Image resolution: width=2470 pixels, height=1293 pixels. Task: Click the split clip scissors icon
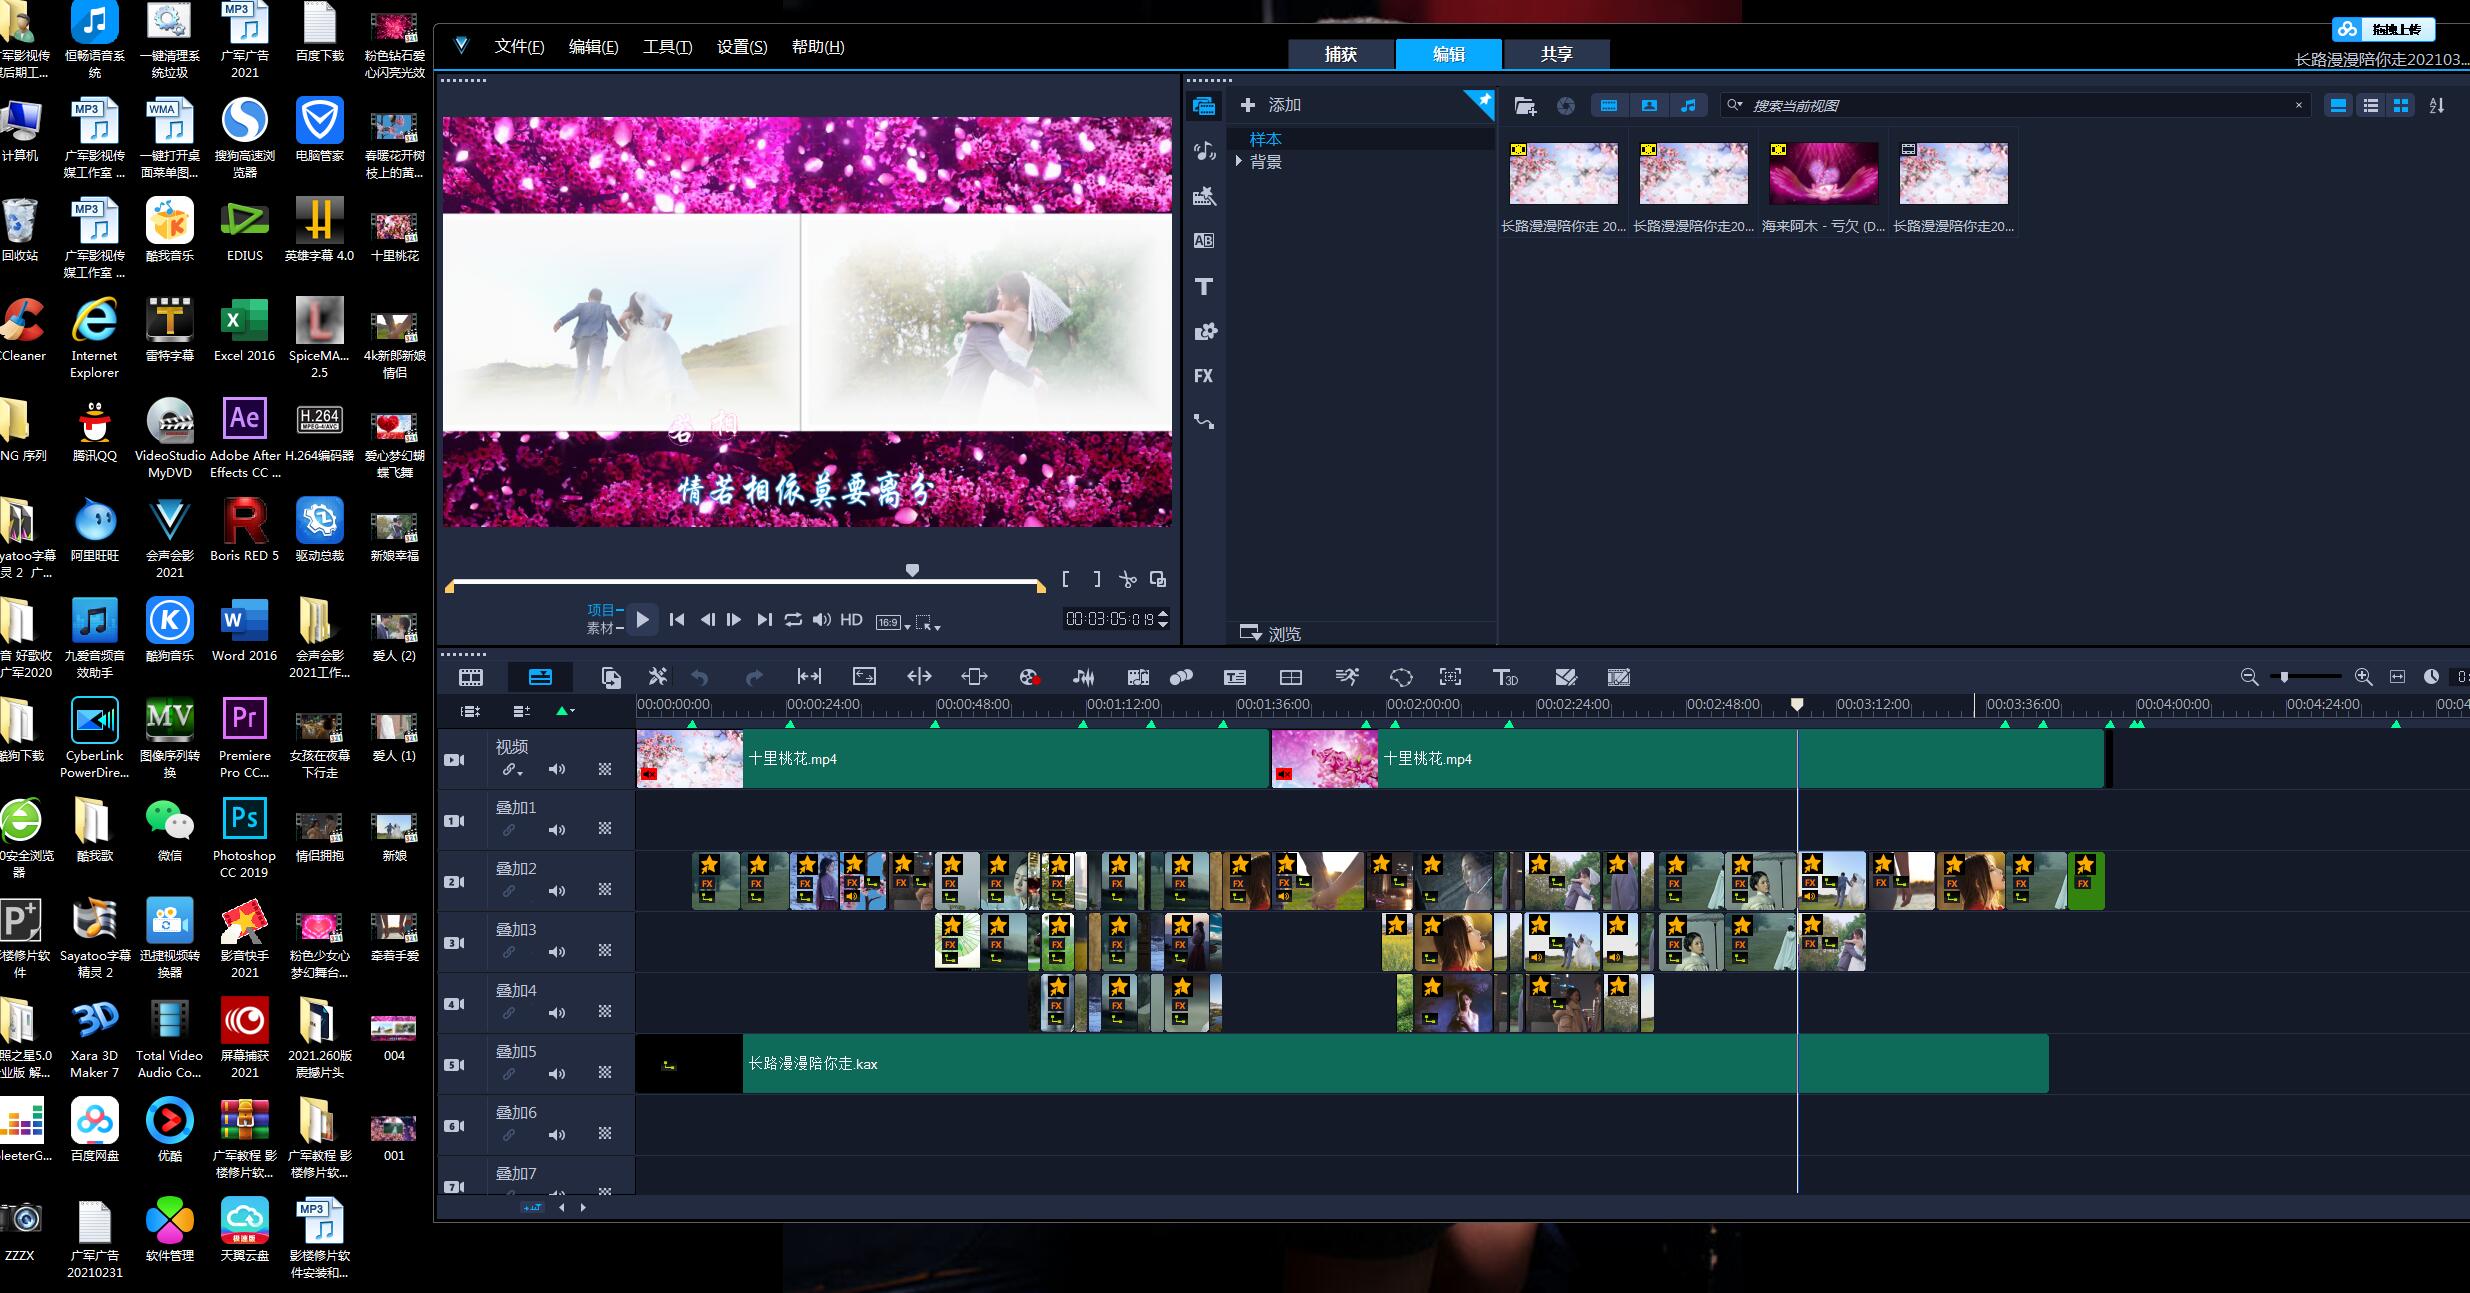(1128, 579)
